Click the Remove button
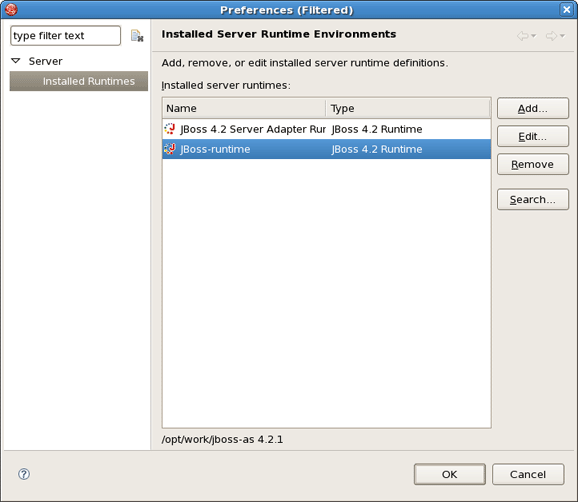 coord(533,164)
